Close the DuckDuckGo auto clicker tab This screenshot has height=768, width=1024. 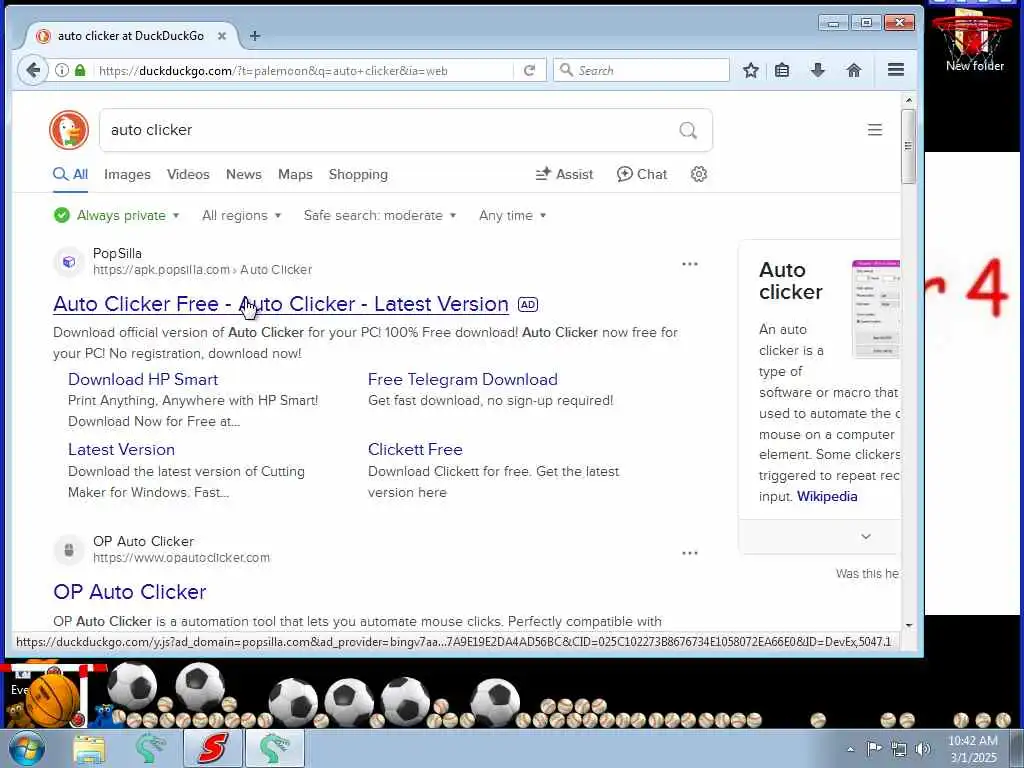[x=222, y=36]
